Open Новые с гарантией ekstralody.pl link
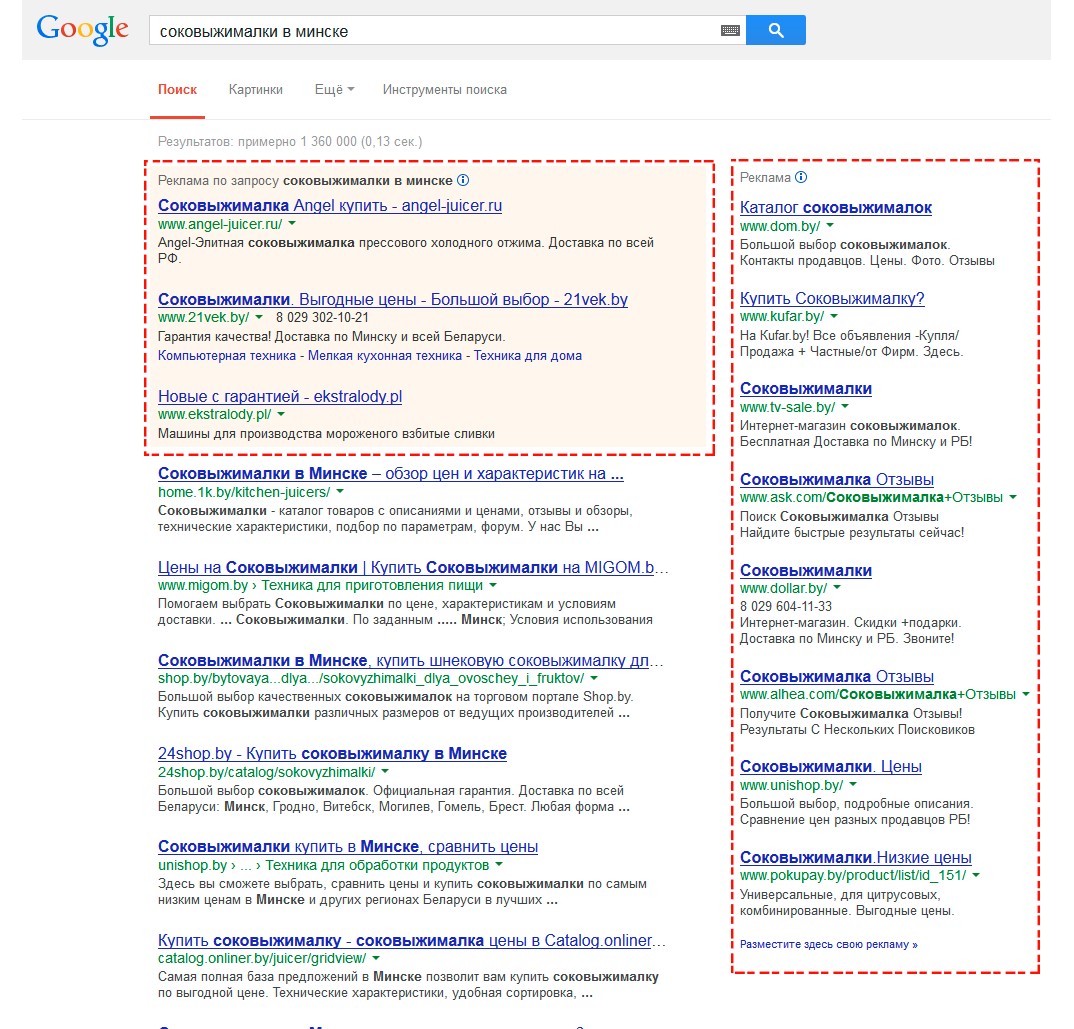1074x1029 pixels. pos(279,396)
